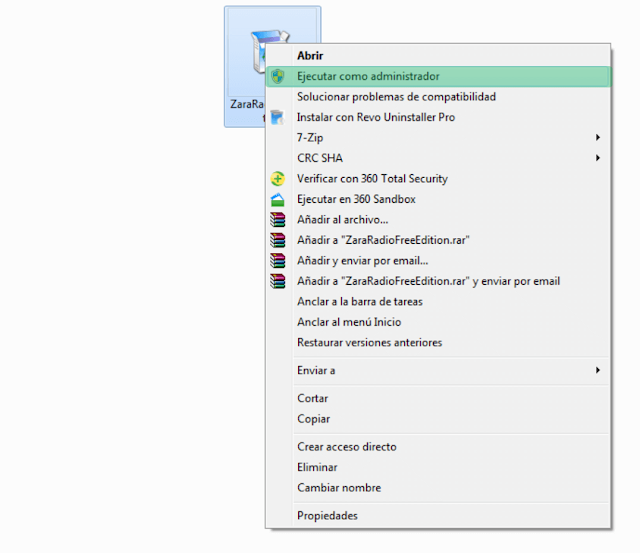The height and width of the screenshot is (553, 640).
Task: Expand the 7-Zip submenu arrow
Action: pos(598,138)
